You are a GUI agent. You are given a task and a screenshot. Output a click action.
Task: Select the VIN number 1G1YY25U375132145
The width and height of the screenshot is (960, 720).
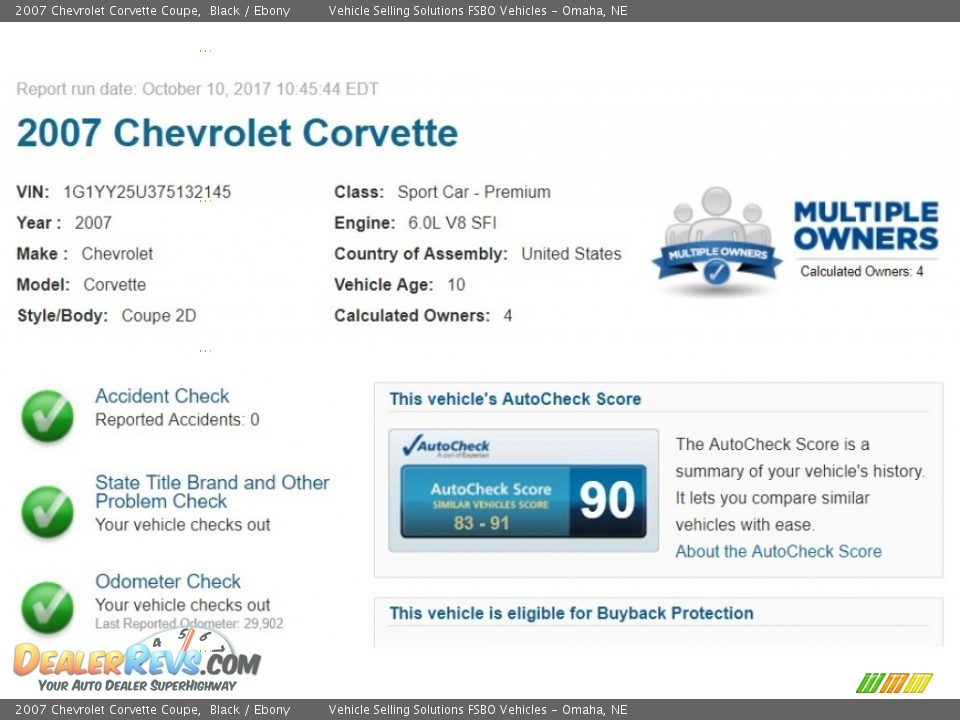pos(147,192)
